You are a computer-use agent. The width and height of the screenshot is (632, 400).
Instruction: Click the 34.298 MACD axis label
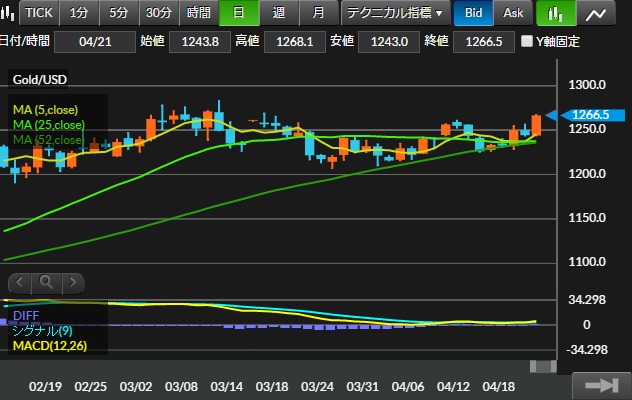[x=587, y=300]
